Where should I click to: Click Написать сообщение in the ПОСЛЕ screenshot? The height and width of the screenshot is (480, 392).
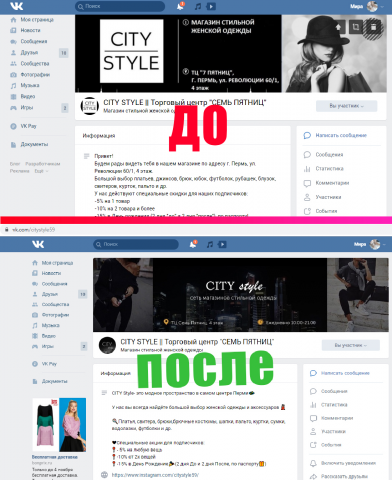click(x=340, y=373)
